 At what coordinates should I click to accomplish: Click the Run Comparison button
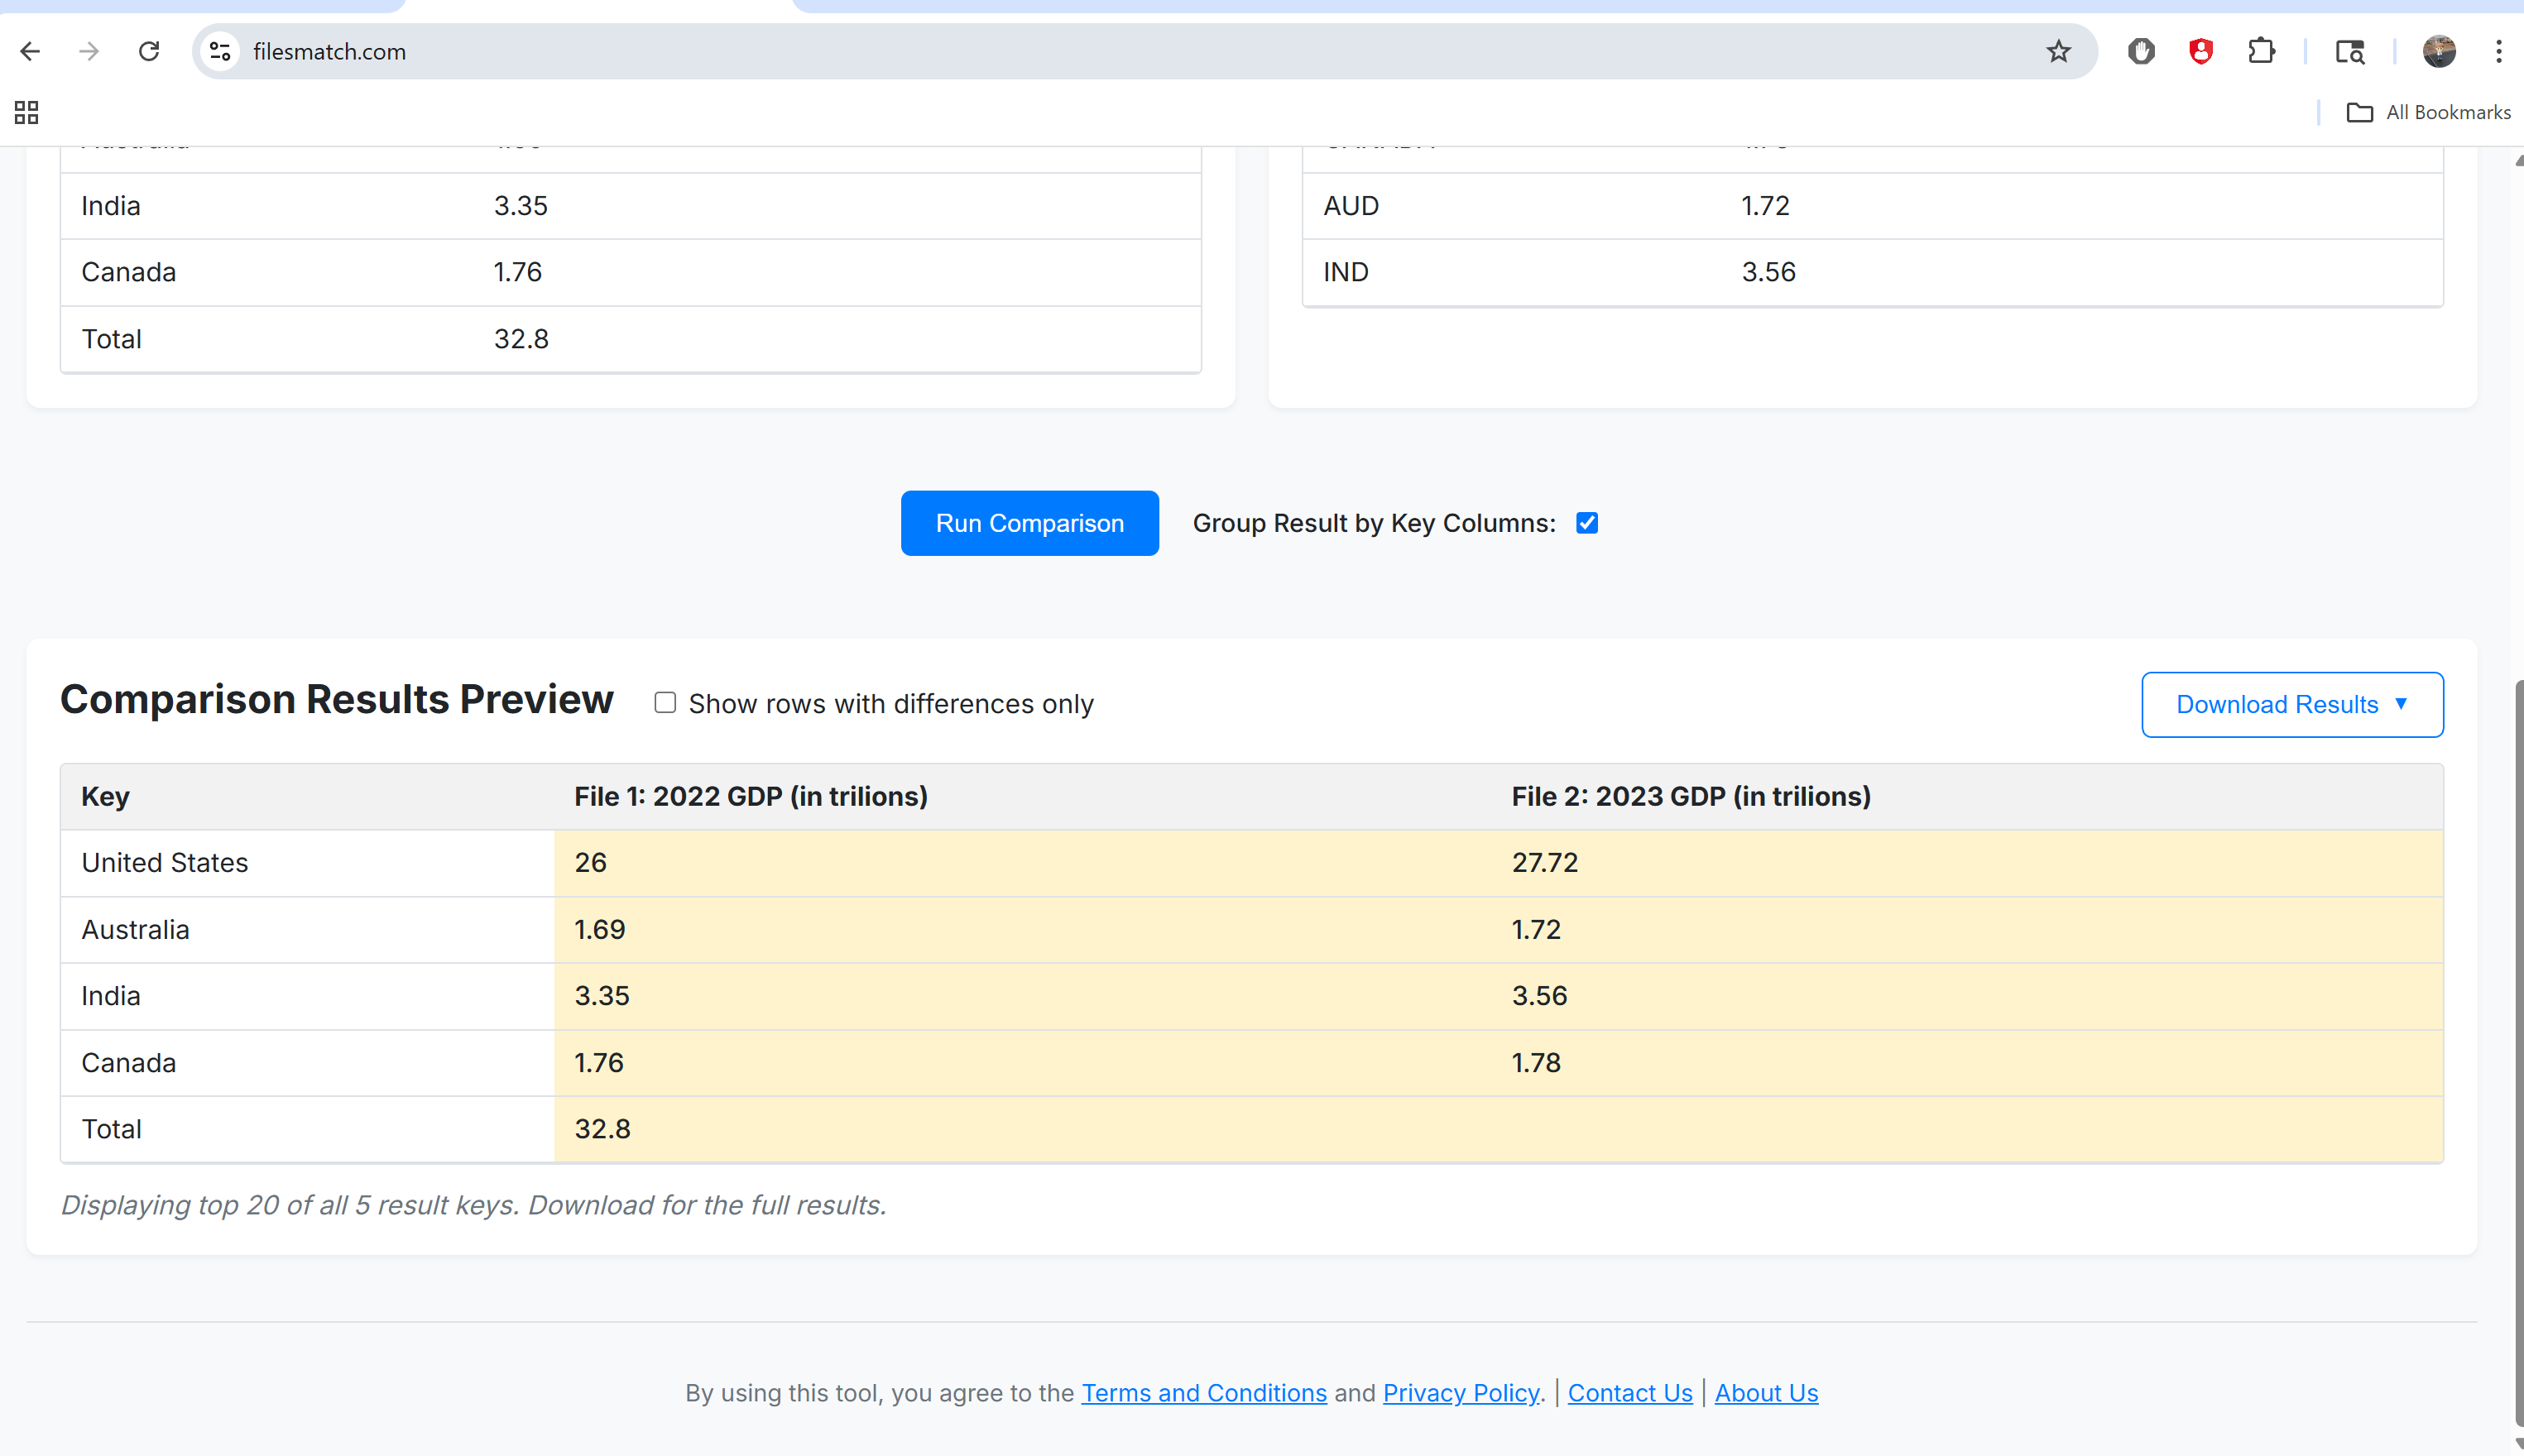(1029, 523)
